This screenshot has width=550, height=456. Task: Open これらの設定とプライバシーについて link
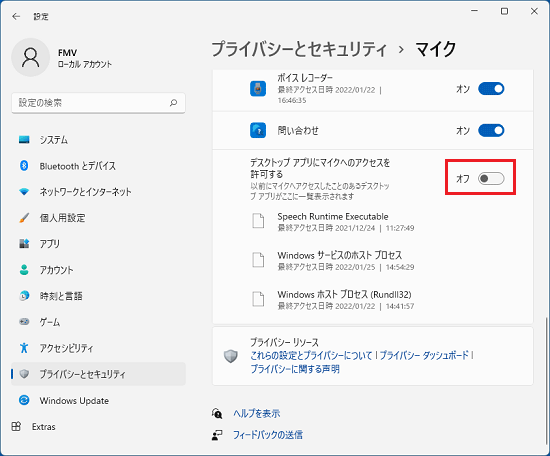(x=311, y=355)
